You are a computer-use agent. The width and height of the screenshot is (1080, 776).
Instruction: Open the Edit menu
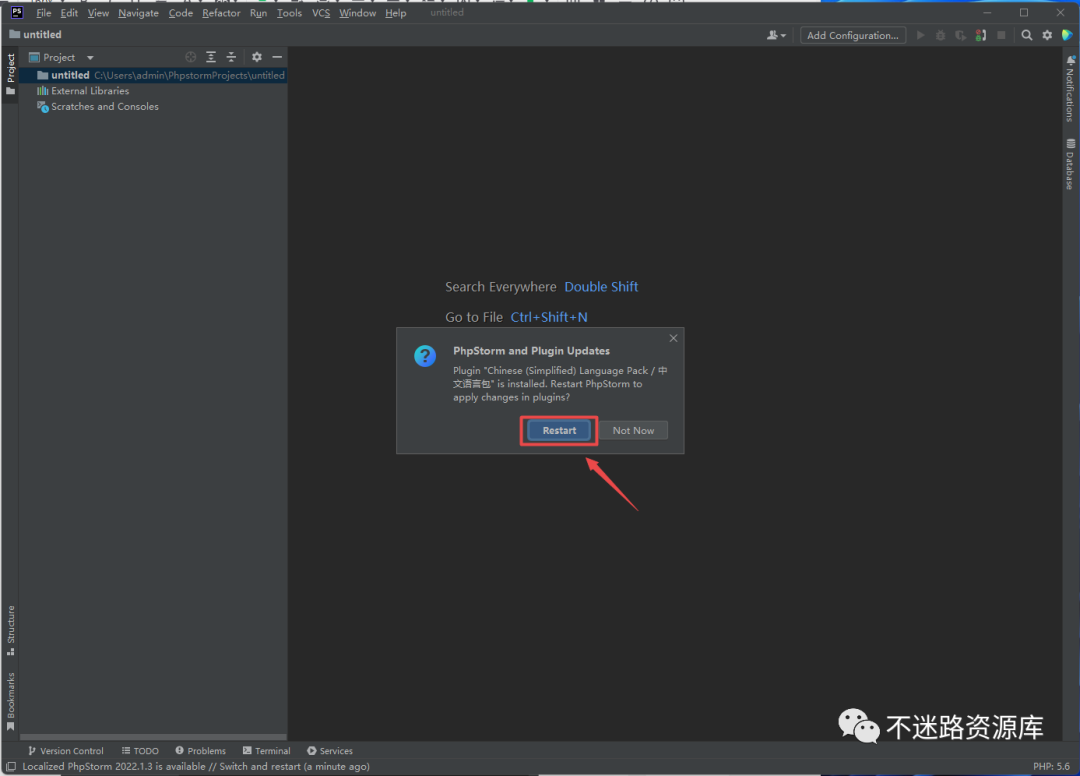click(69, 13)
